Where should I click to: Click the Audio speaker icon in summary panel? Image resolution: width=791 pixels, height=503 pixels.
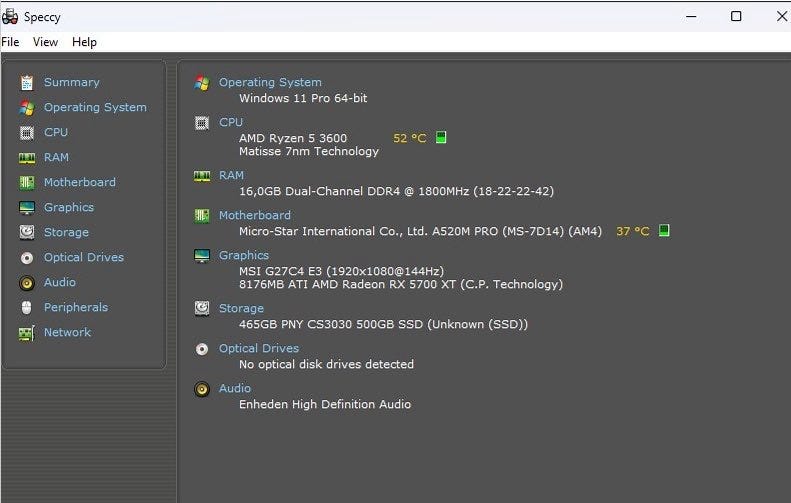pos(202,389)
